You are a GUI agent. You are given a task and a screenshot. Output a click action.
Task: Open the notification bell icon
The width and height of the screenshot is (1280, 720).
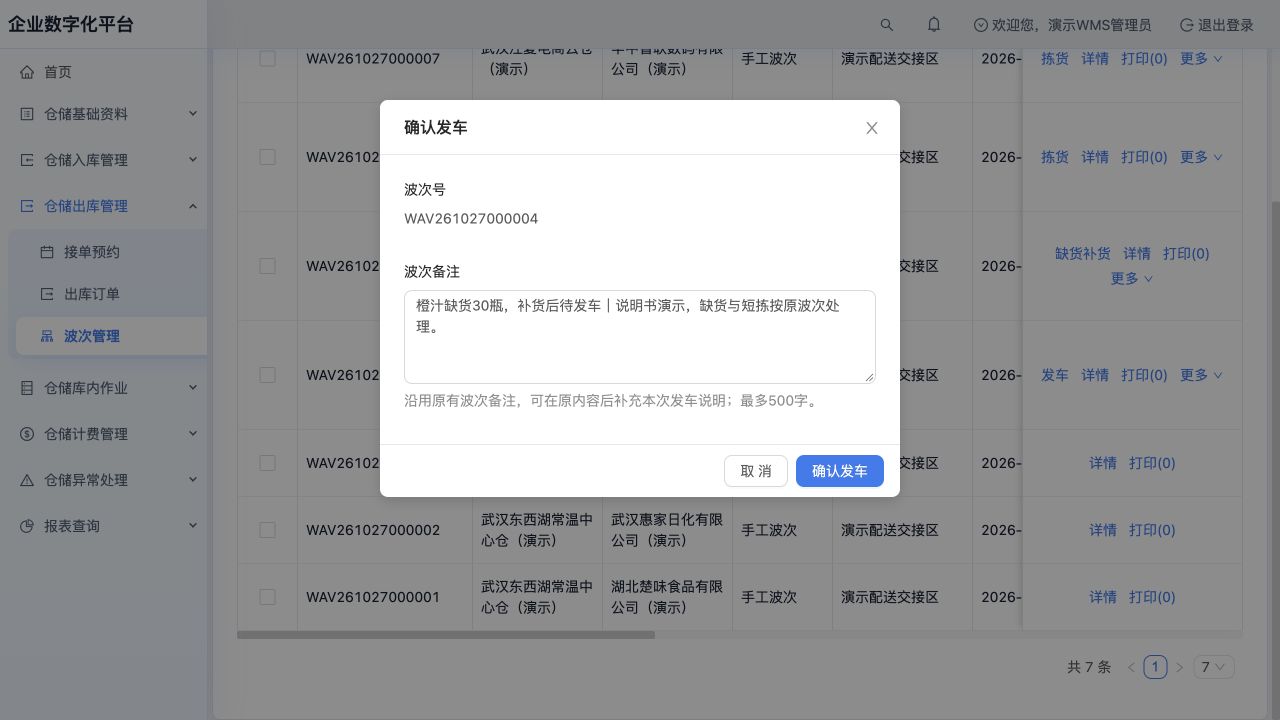coord(934,25)
